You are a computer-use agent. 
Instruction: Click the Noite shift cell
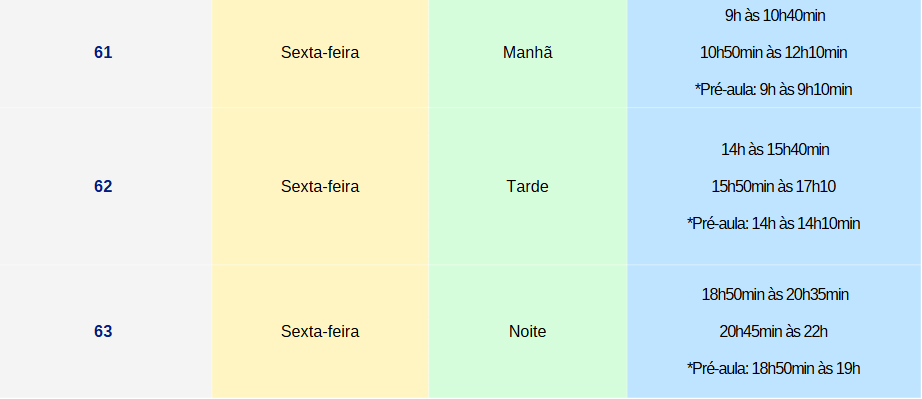tap(527, 331)
